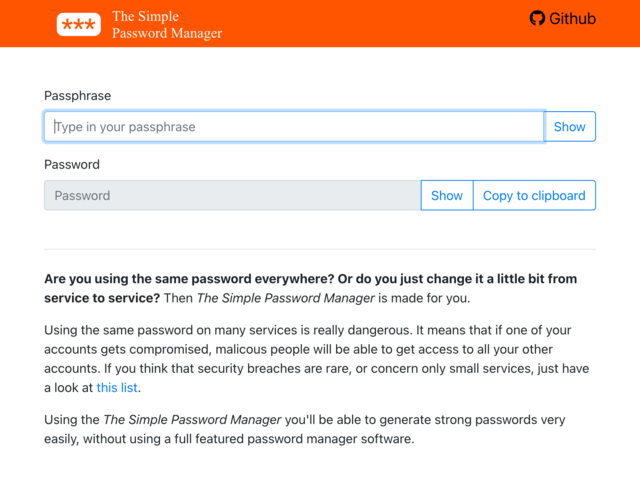Click the horizontal divider below password section
This screenshot has width=640, height=480.
tap(320, 249)
